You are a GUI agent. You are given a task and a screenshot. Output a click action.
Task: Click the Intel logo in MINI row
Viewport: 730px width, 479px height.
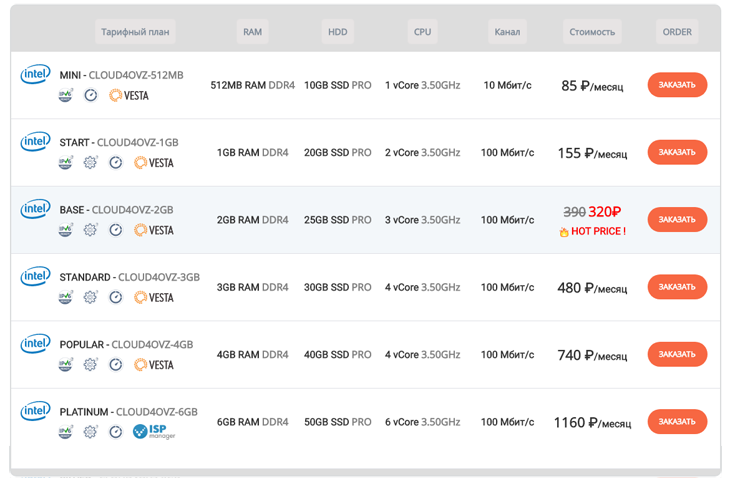[35, 74]
